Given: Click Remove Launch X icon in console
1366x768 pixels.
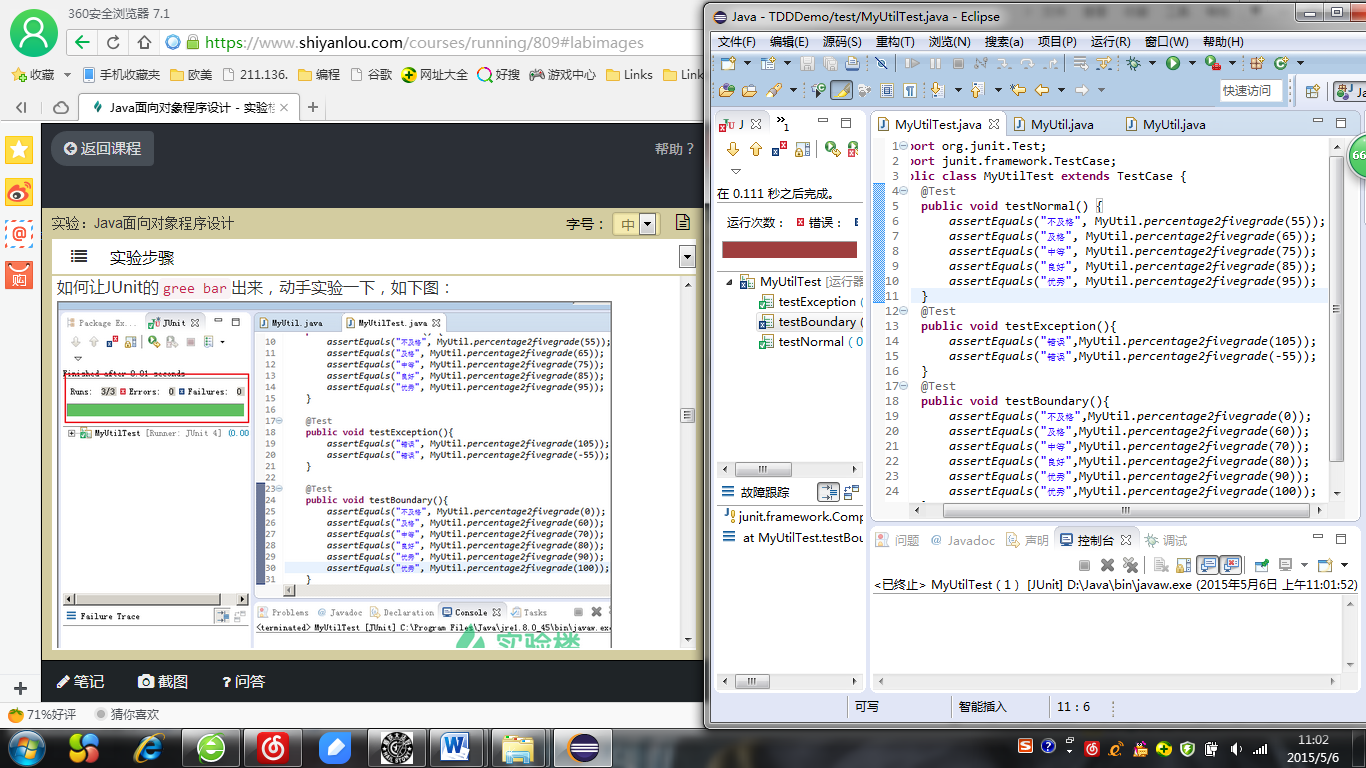Looking at the screenshot, I should (1107, 565).
